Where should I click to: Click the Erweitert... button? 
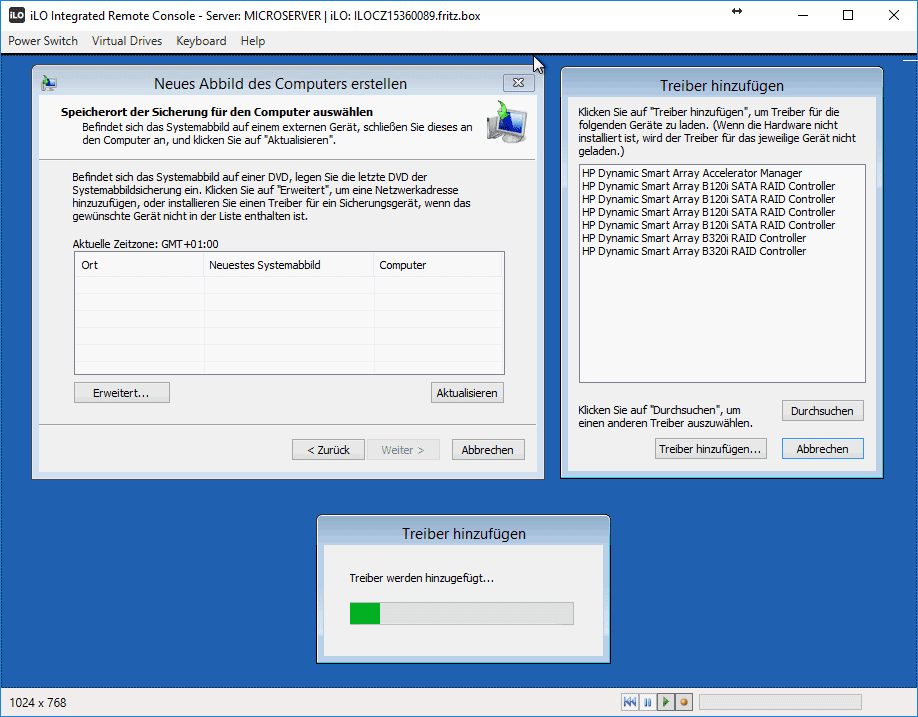click(122, 393)
